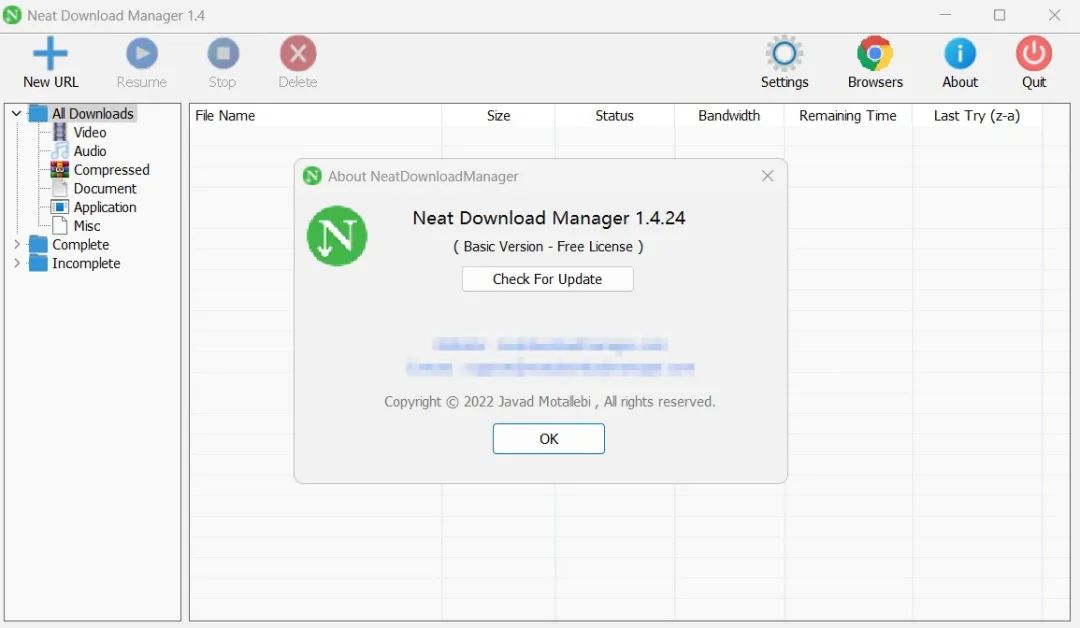Click the Resume play icon
The height and width of the screenshot is (628, 1080).
(x=142, y=54)
